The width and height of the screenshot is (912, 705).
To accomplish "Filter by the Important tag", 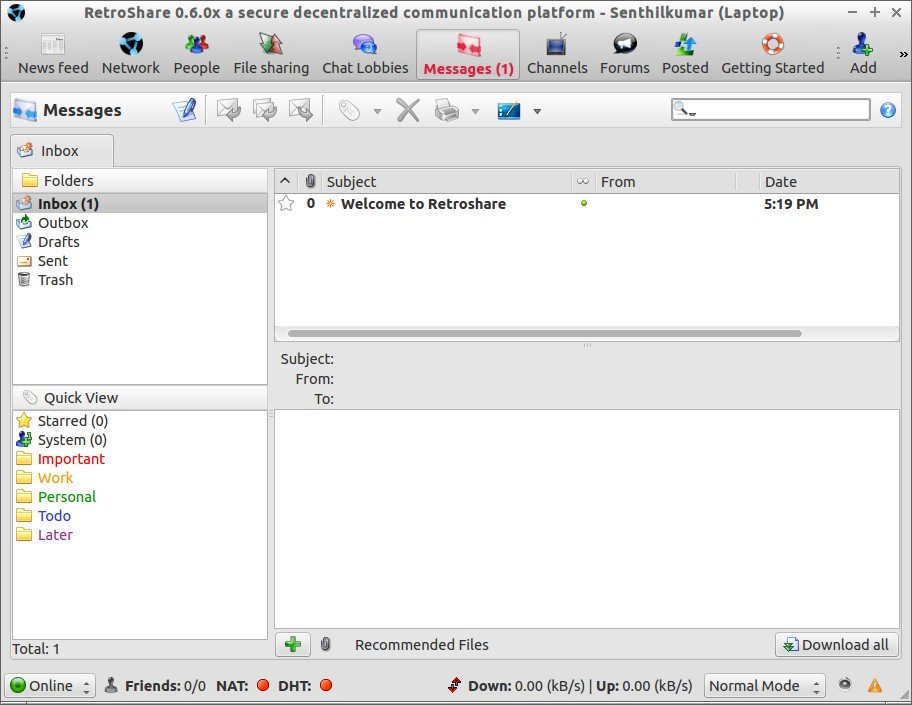I will [140, 459].
